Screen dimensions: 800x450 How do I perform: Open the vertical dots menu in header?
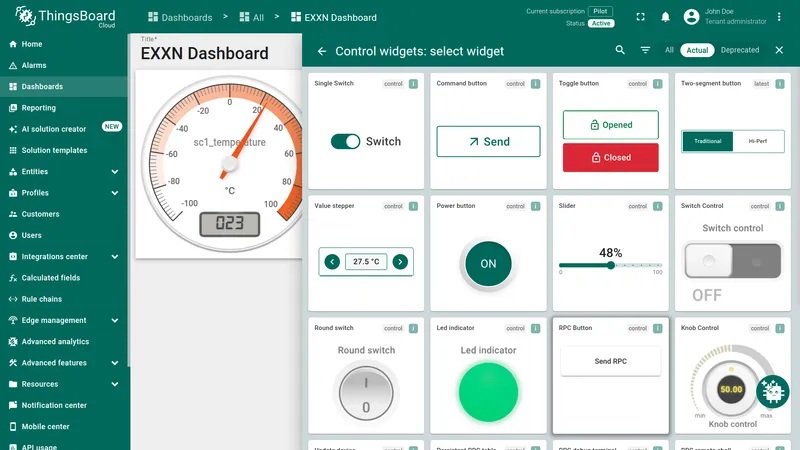click(x=779, y=17)
